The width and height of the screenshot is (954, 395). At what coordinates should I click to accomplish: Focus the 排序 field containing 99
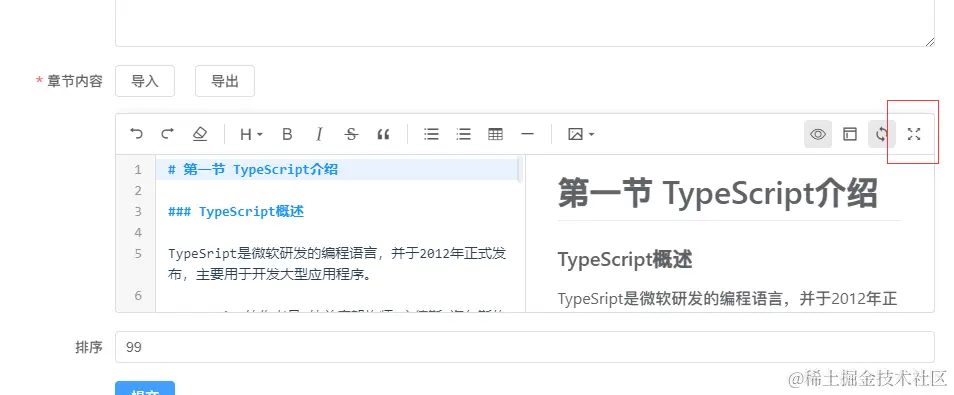(x=524, y=347)
